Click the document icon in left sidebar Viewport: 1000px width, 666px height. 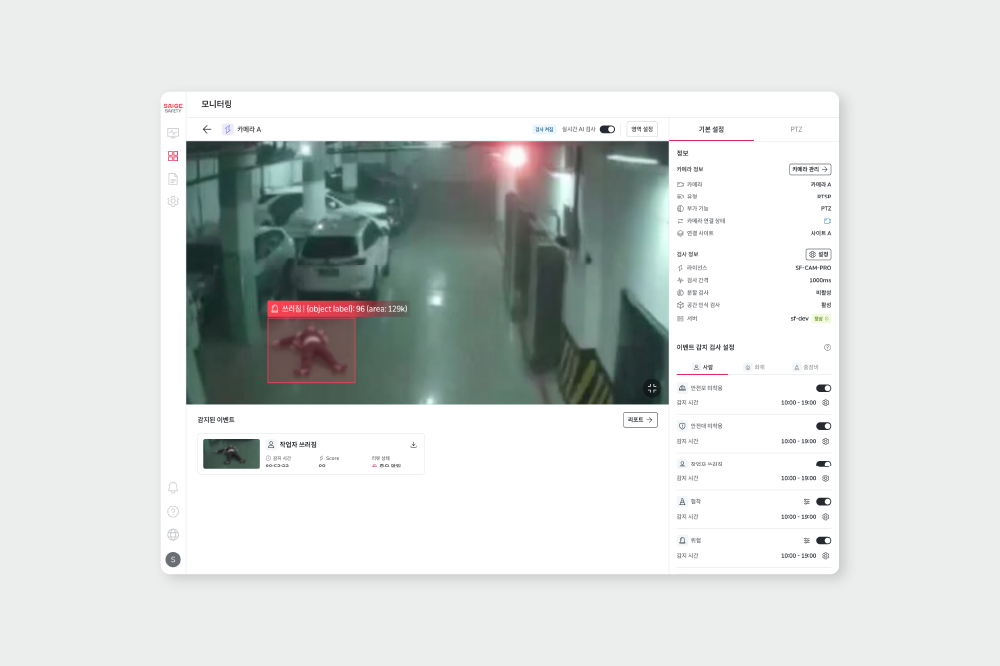pos(173,178)
